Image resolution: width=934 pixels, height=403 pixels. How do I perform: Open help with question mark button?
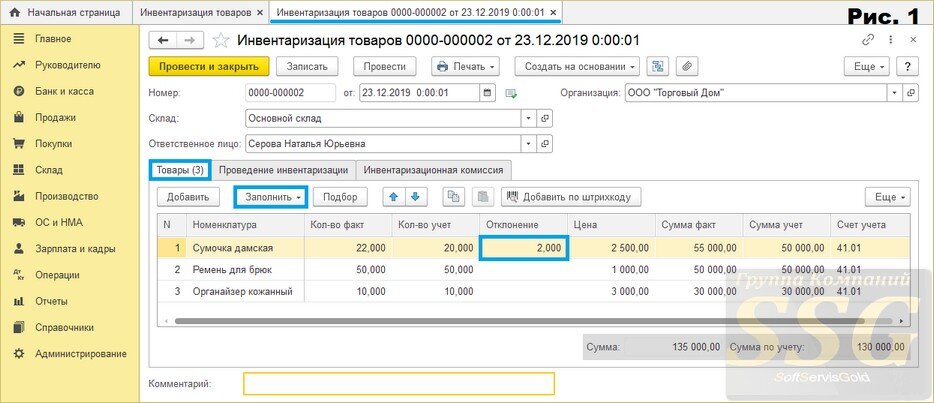coord(907,66)
